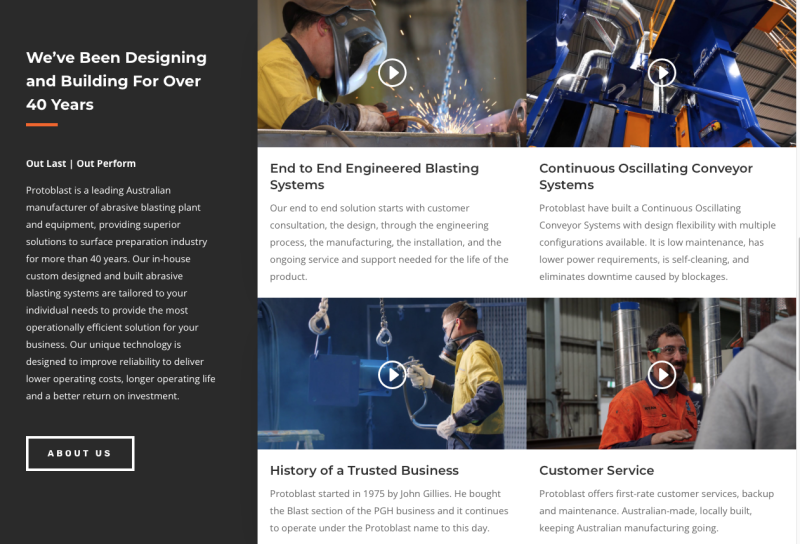
Task: Play the History of a Trusted Business video
Action: [x=392, y=374]
